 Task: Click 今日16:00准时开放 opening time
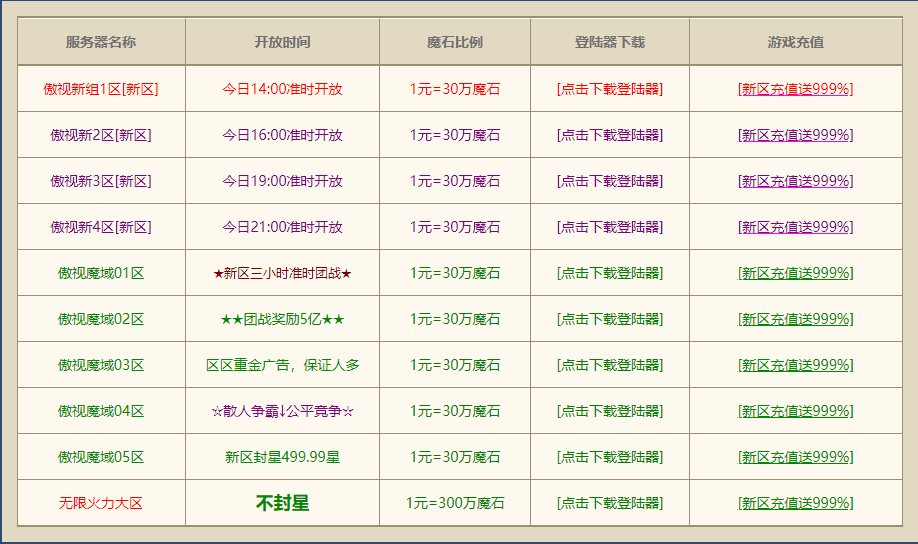[x=282, y=135]
